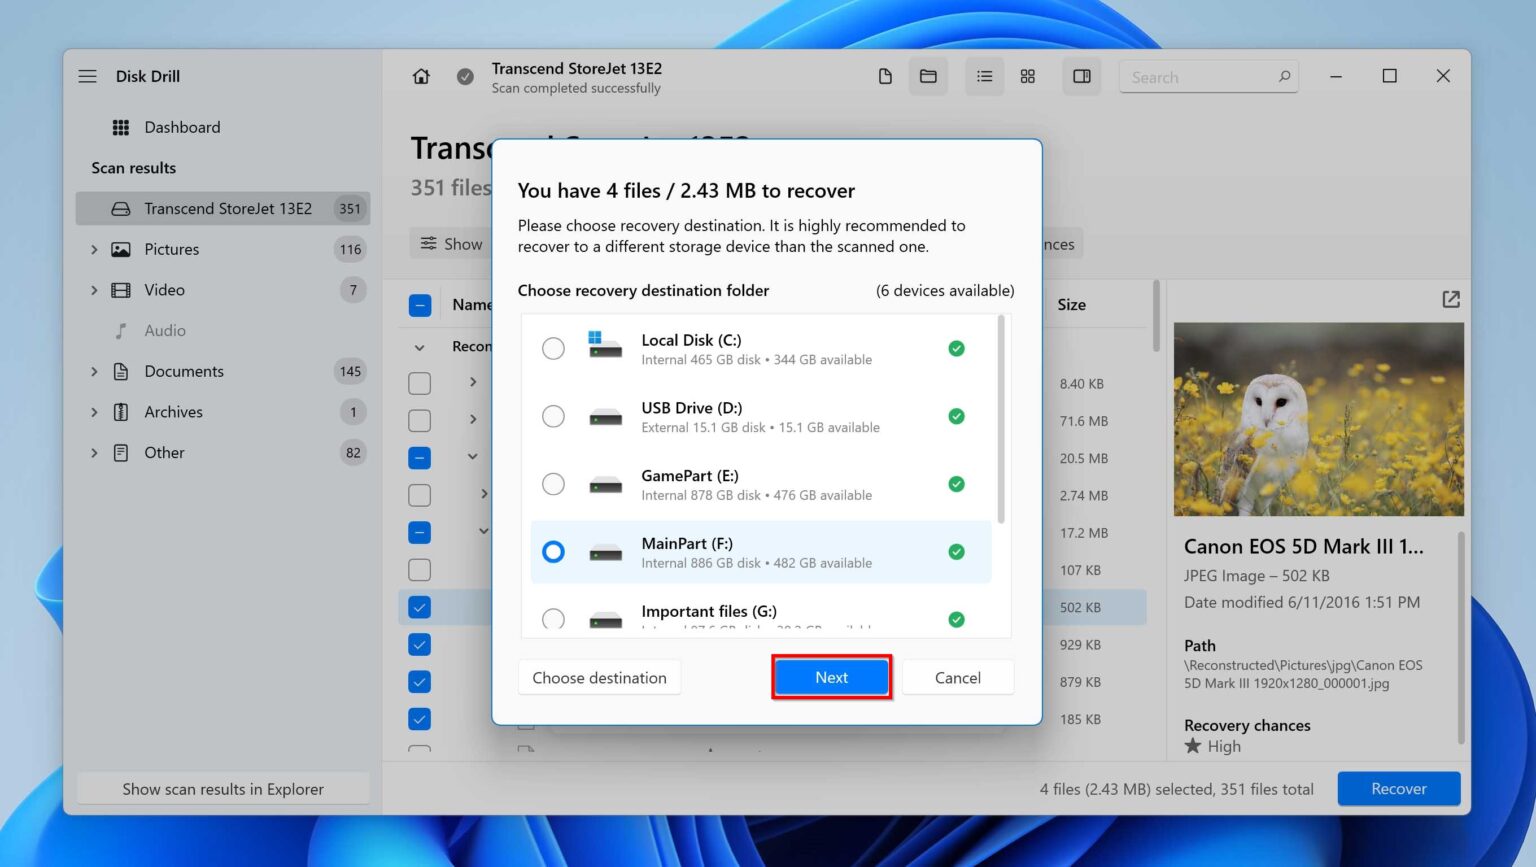1536x867 pixels.
Task: Expand the Pictures category
Action: click(93, 249)
